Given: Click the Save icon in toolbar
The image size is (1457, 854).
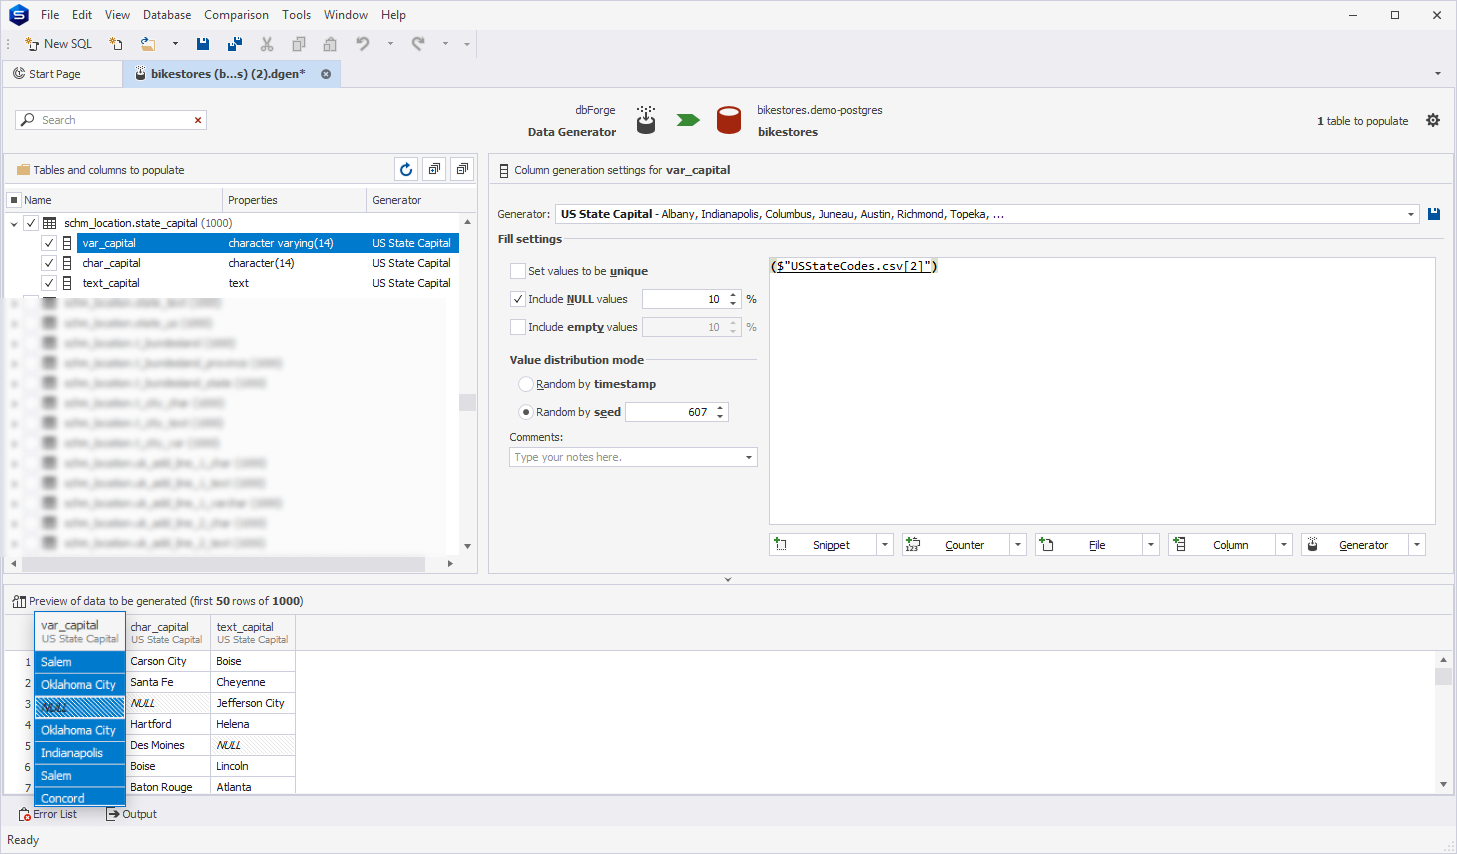Looking at the screenshot, I should pyautogui.click(x=203, y=44).
